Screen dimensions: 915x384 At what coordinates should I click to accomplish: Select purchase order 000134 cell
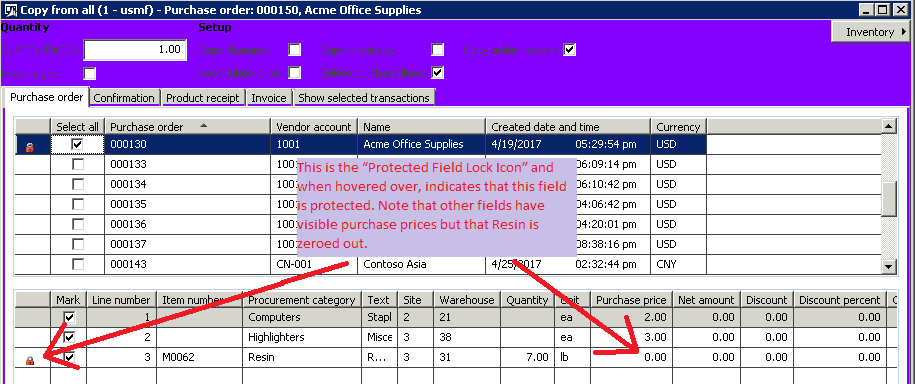point(187,184)
